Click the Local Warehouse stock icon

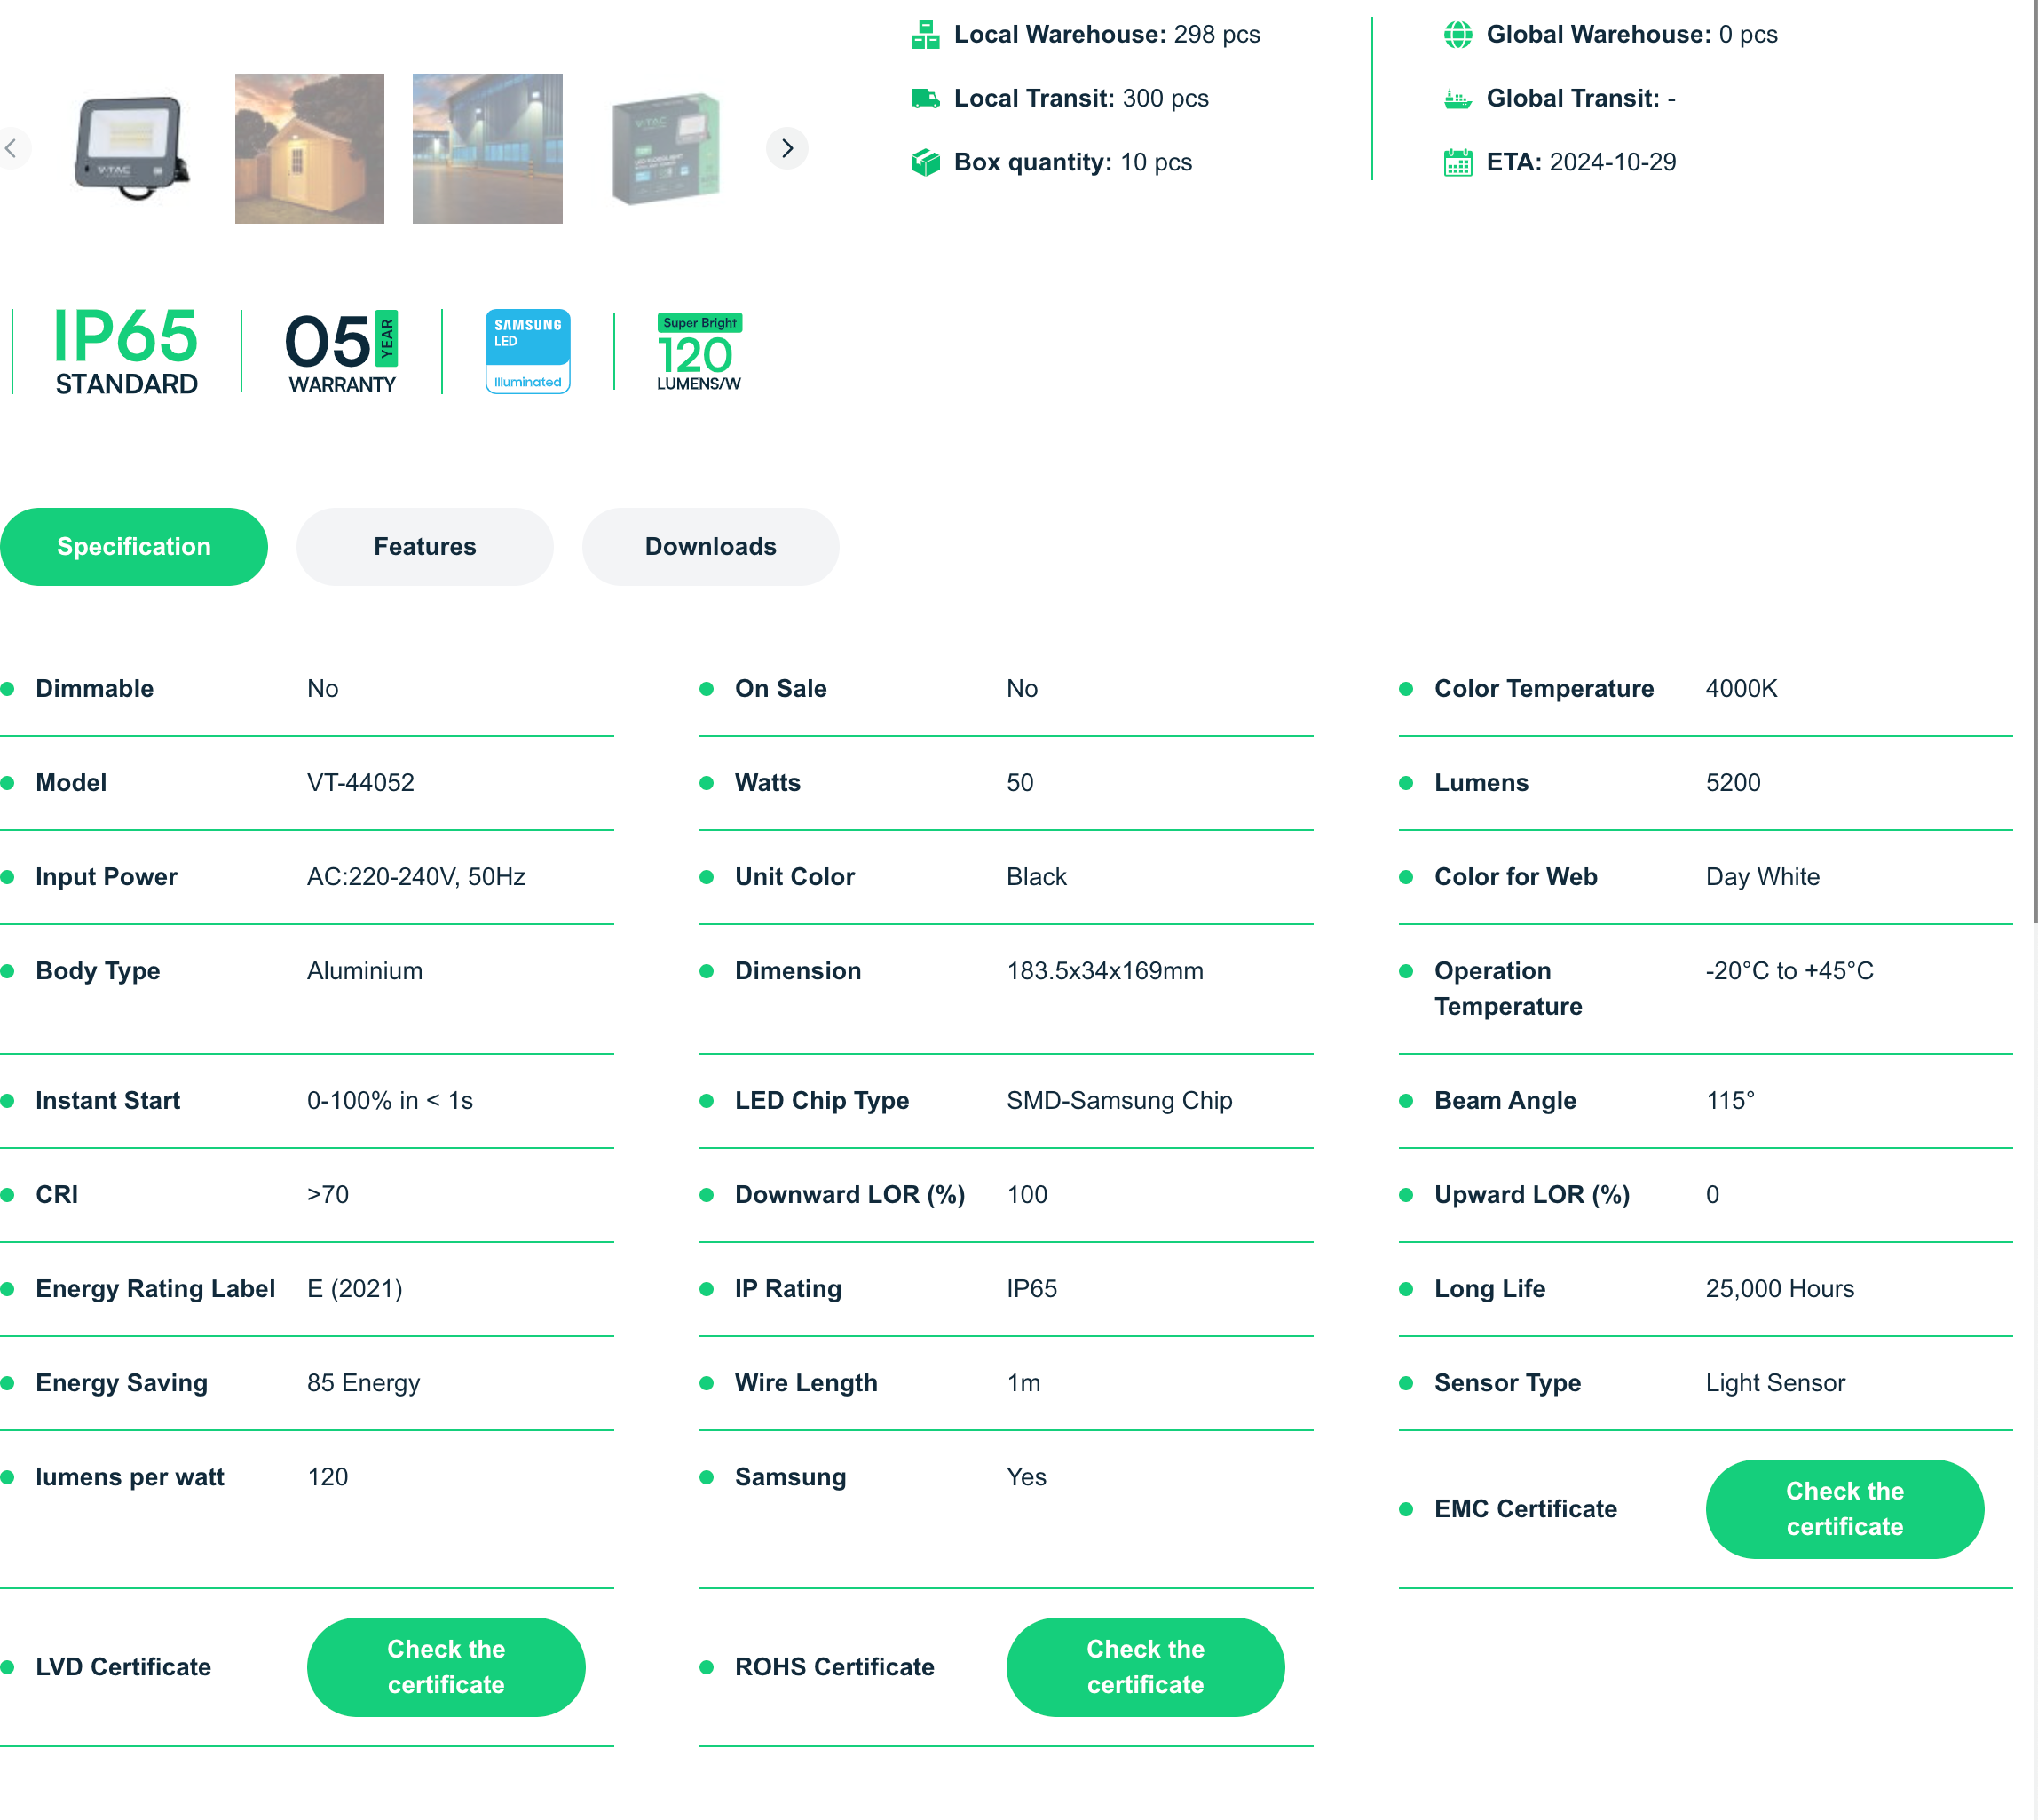[925, 35]
